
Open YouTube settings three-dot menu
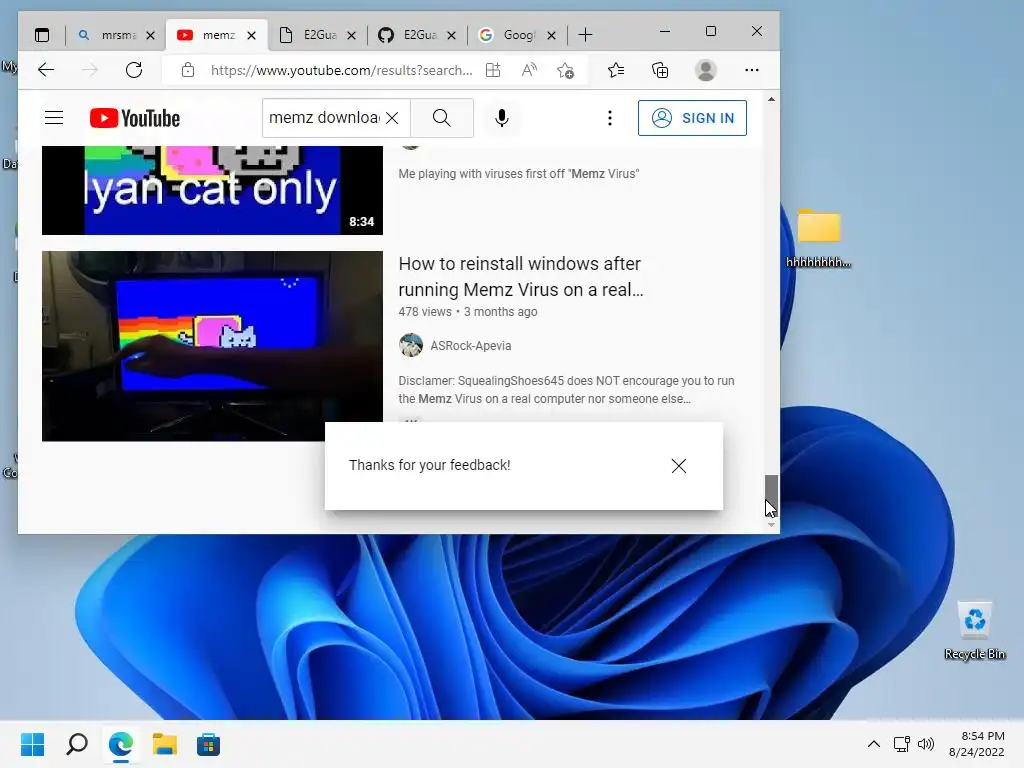pyautogui.click(x=610, y=118)
